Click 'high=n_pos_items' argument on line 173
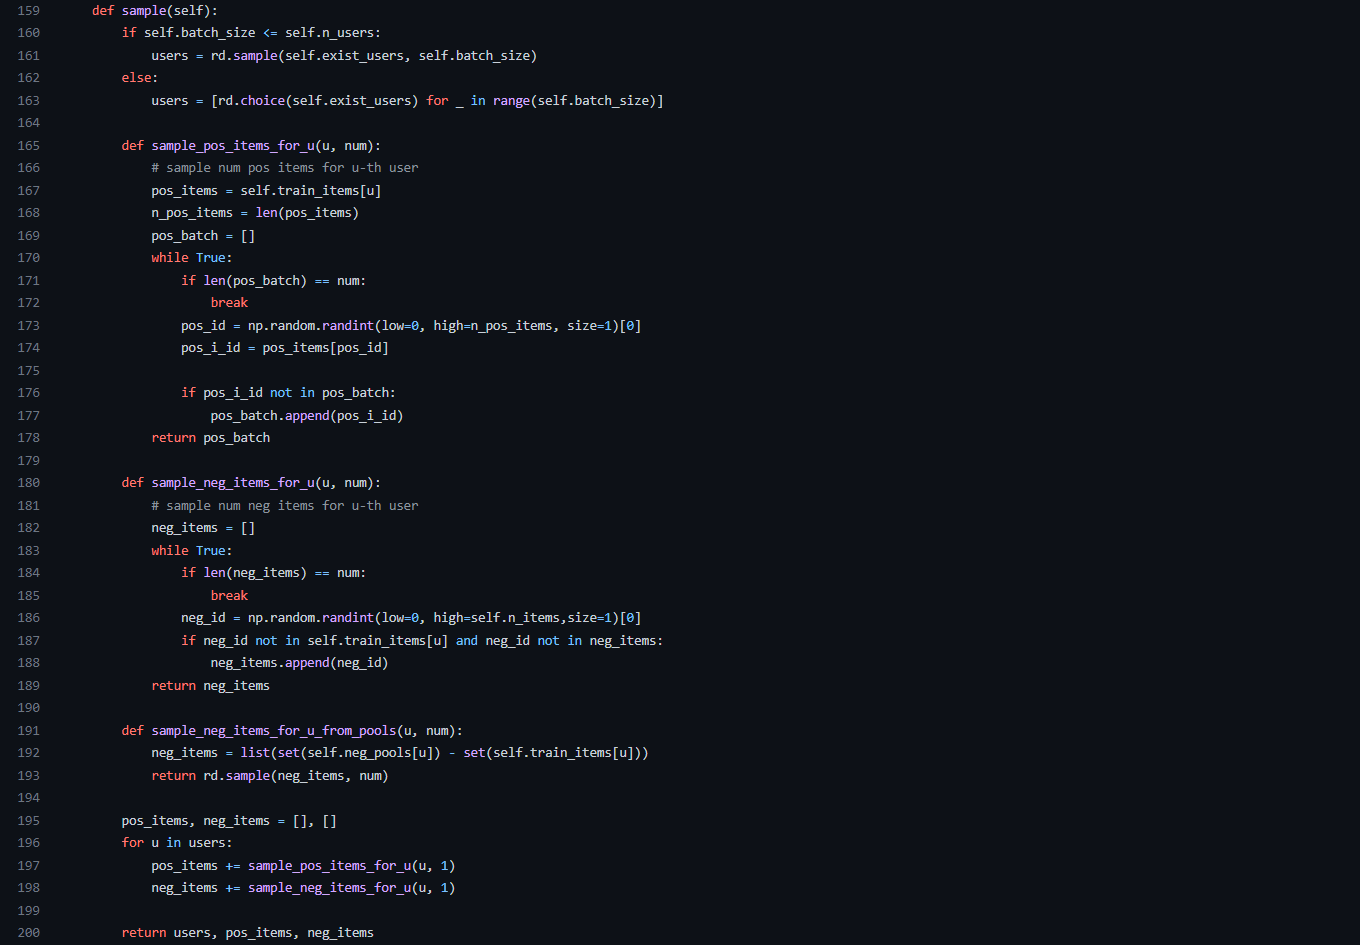The width and height of the screenshot is (1360, 945). click(x=493, y=326)
